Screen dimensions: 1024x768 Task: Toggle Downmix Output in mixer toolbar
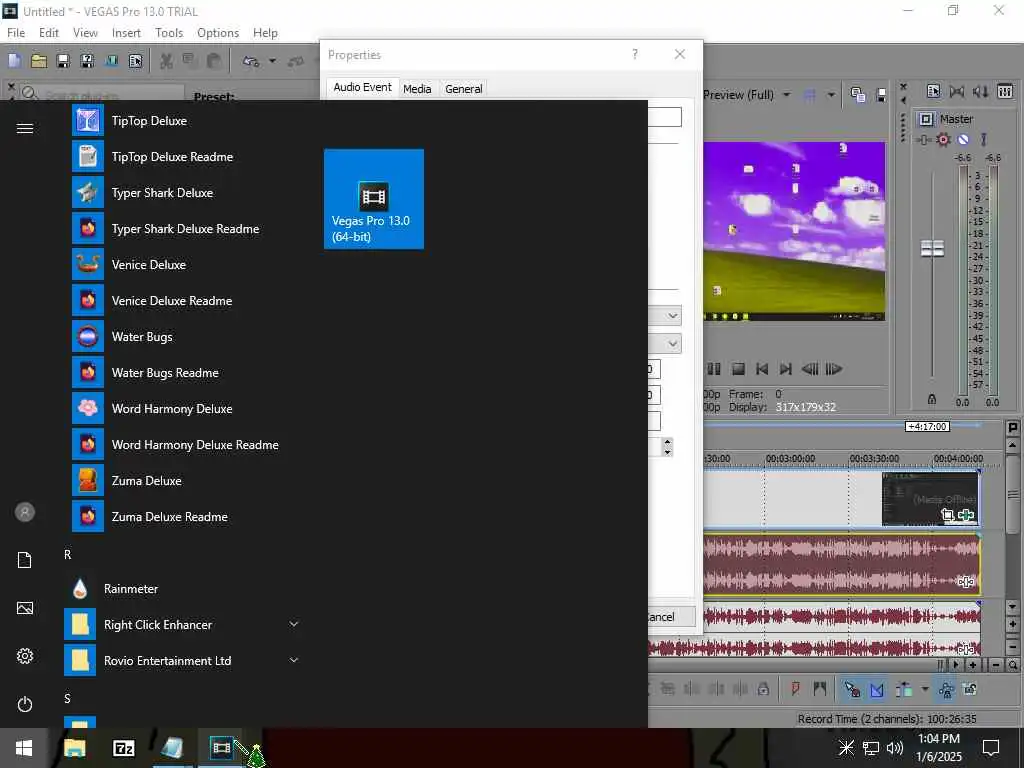point(957,91)
